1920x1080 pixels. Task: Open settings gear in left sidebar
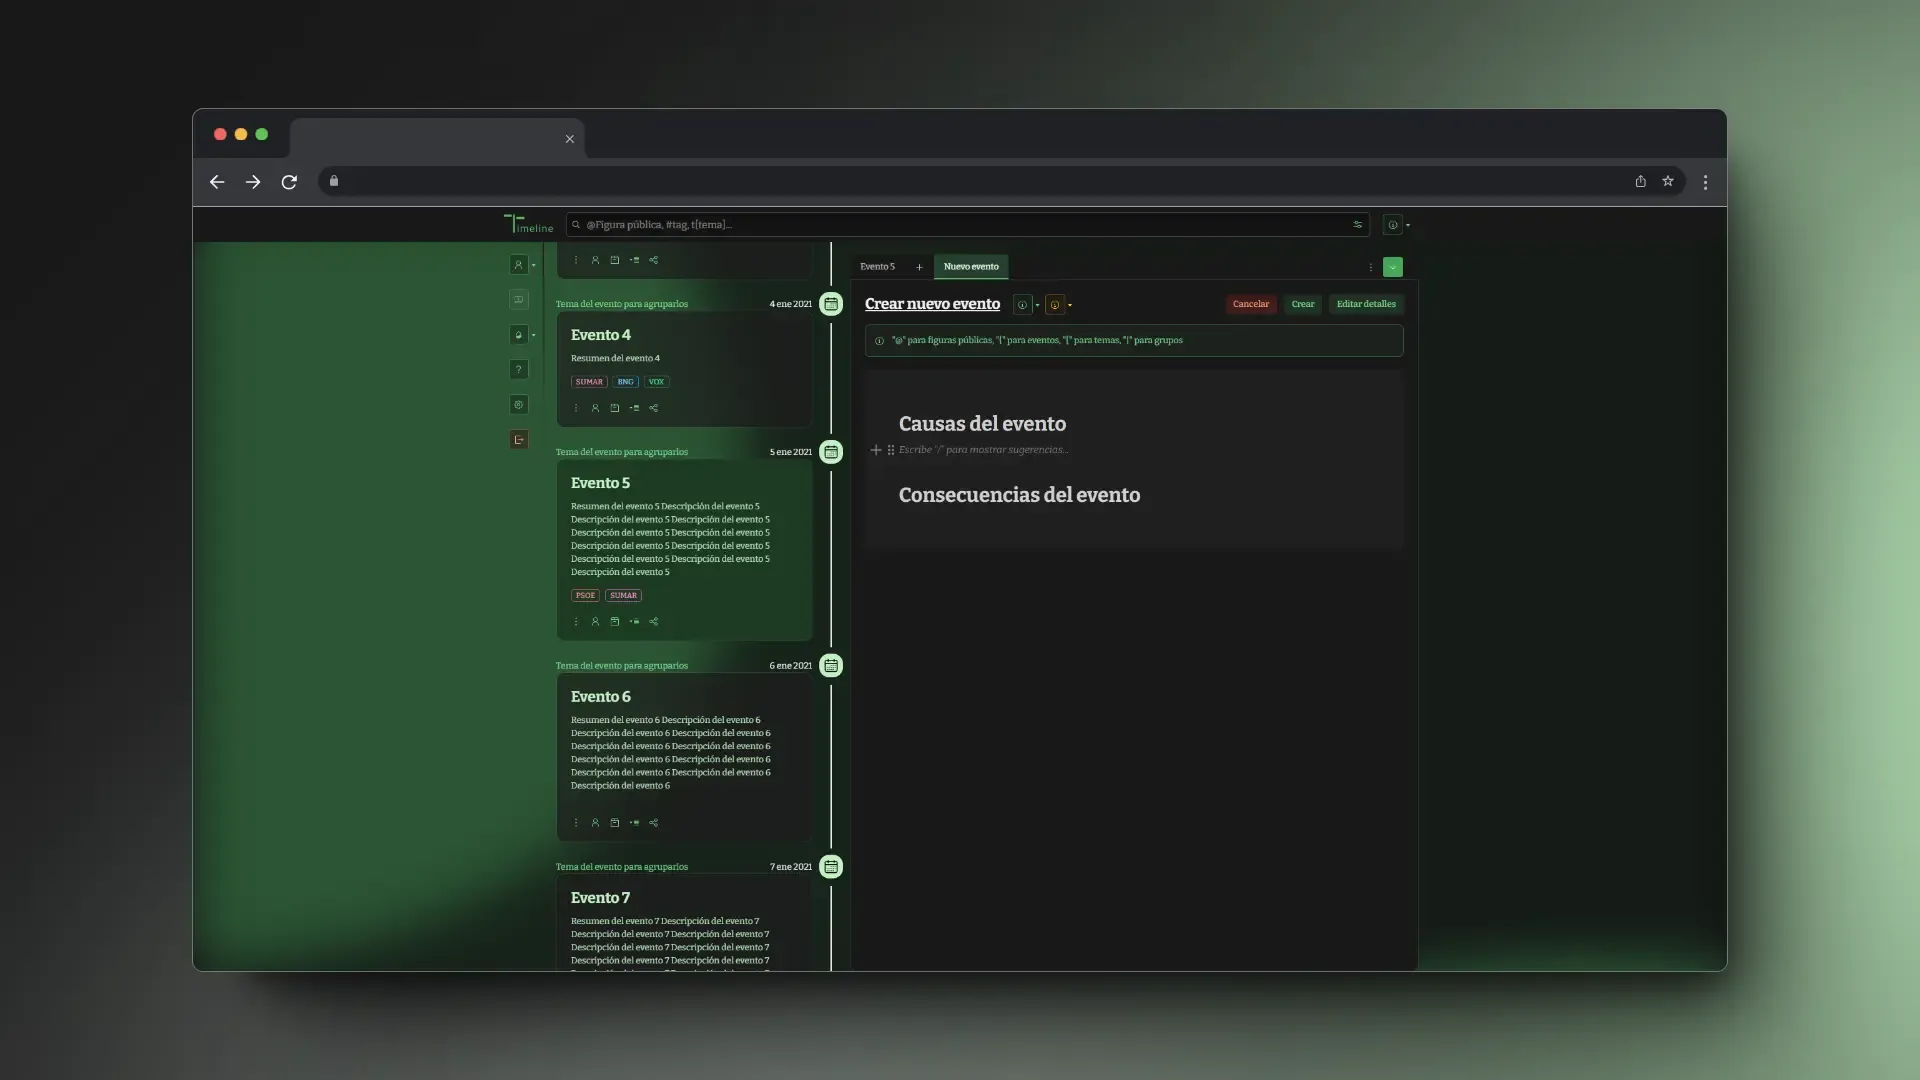(518, 405)
